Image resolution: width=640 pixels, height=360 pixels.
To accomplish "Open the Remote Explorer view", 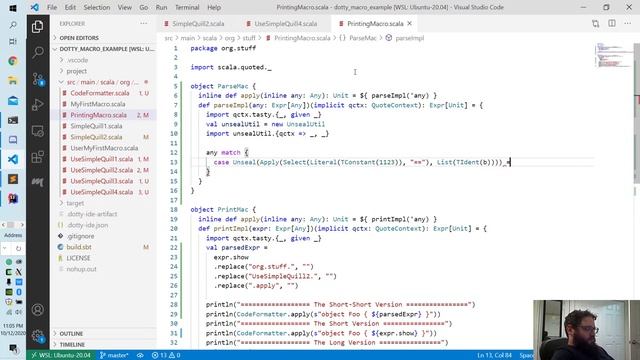I will pyautogui.click(x=38, y=131).
